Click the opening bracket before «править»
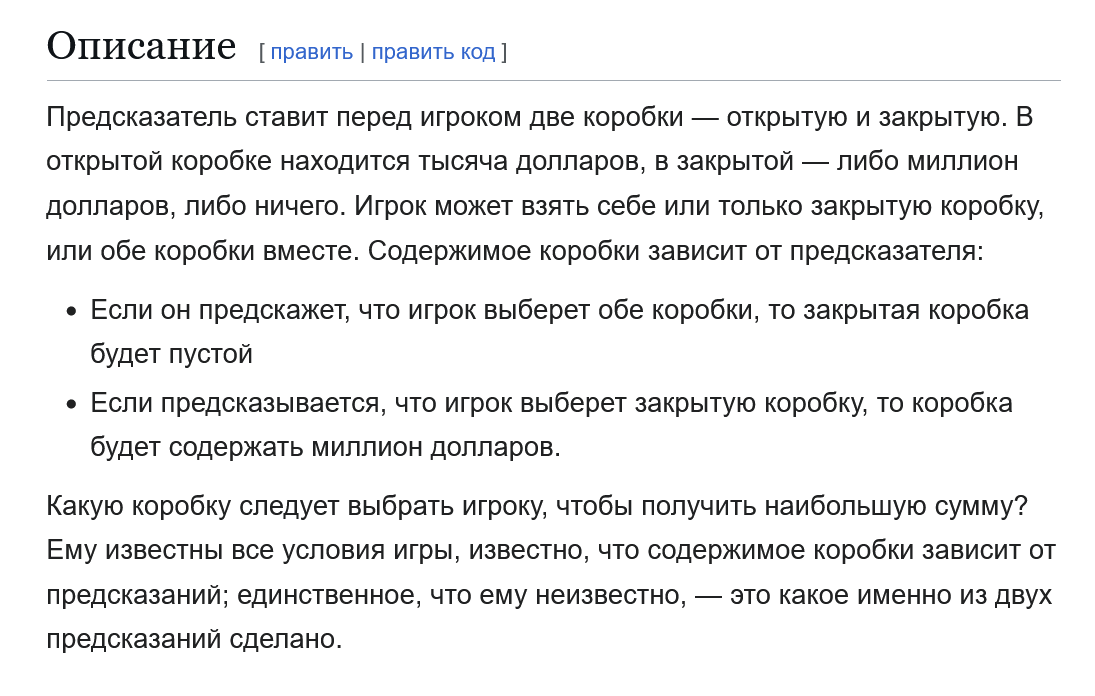The width and height of the screenshot is (1095, 696). click(x=262, y=52)
